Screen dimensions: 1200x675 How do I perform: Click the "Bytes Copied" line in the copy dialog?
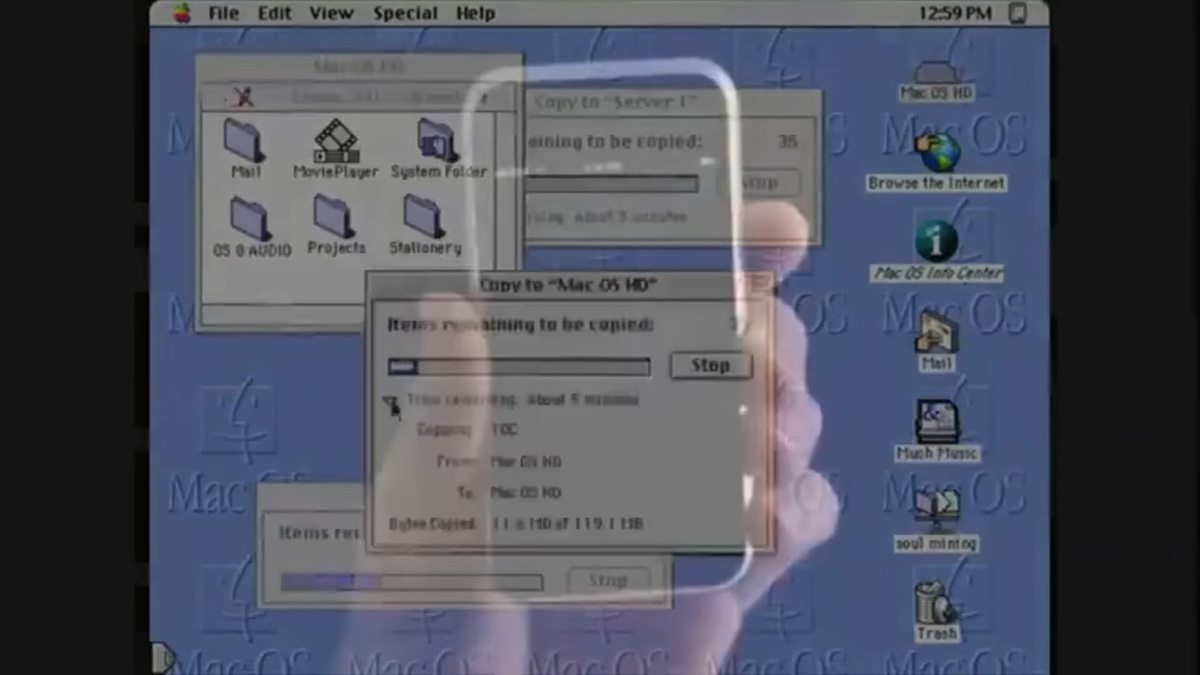[515, 523]
